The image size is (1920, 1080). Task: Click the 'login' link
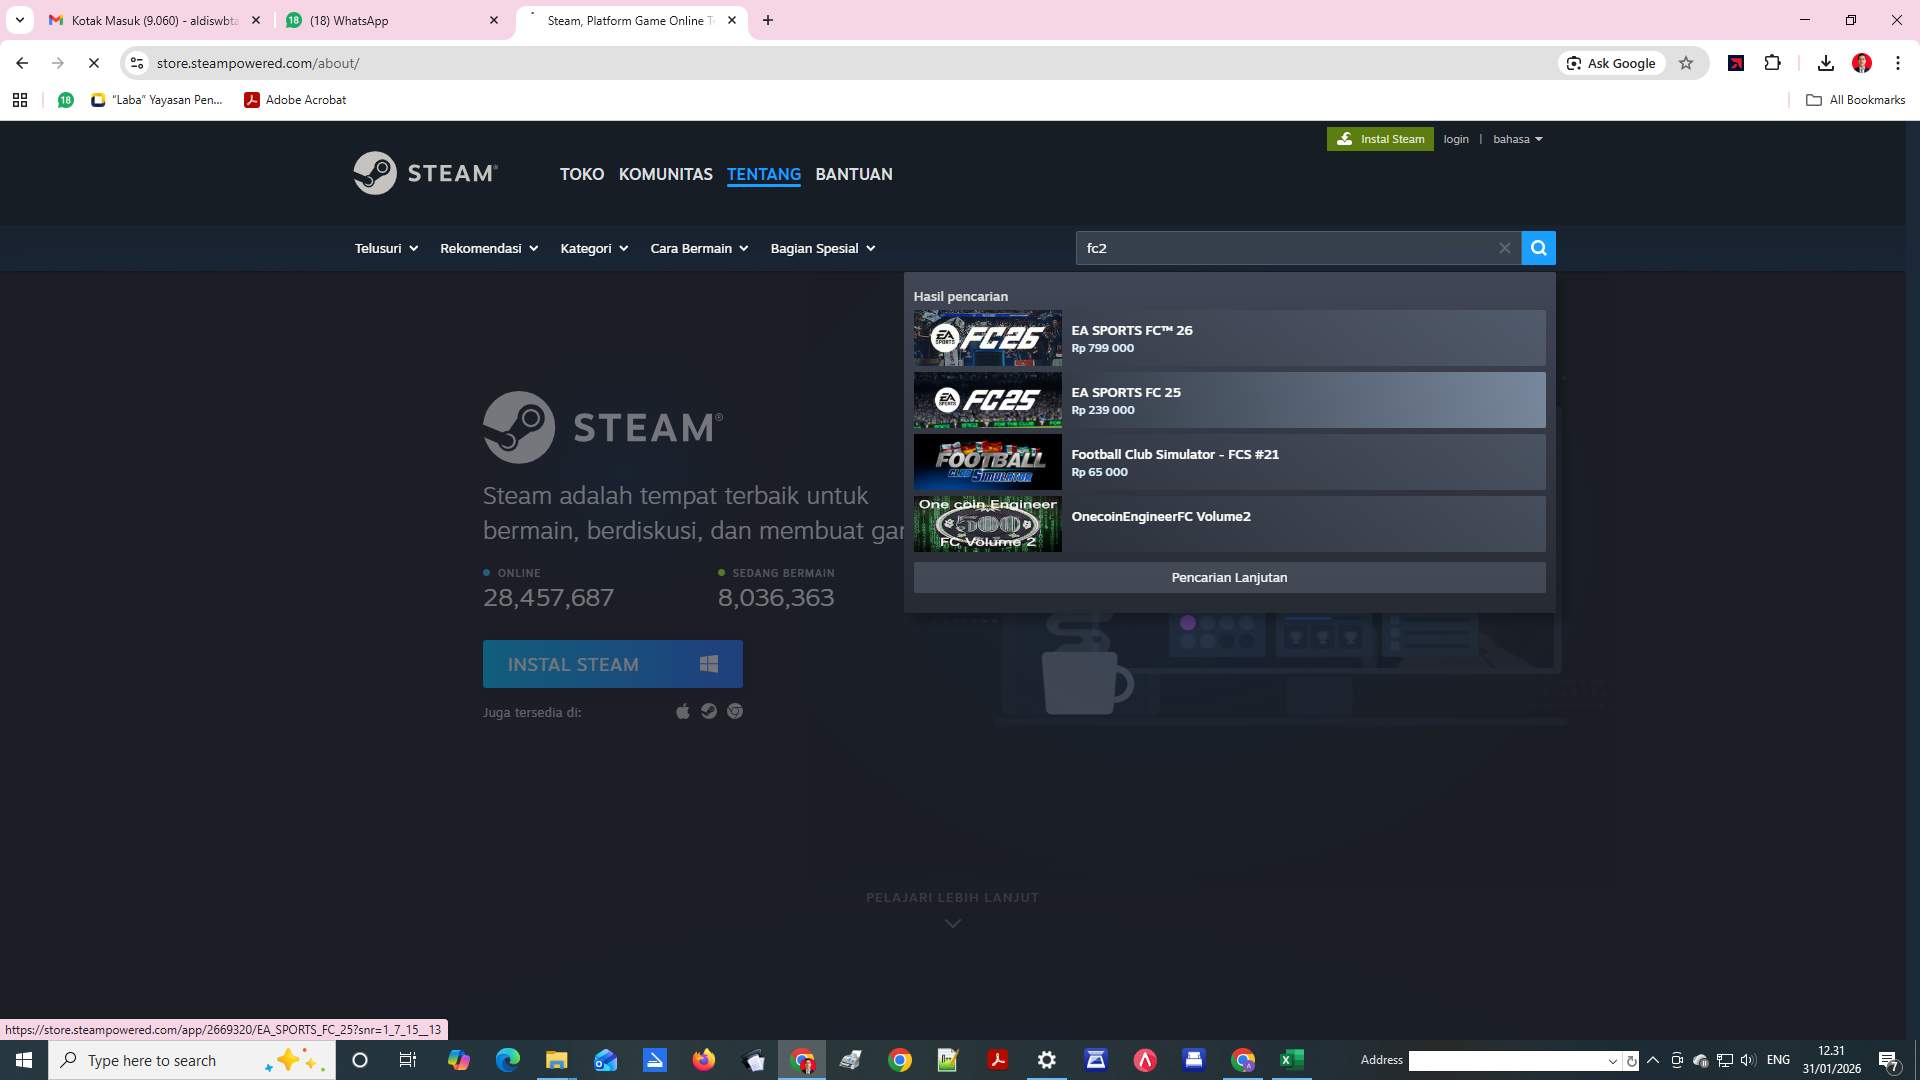coord(1456,139)
